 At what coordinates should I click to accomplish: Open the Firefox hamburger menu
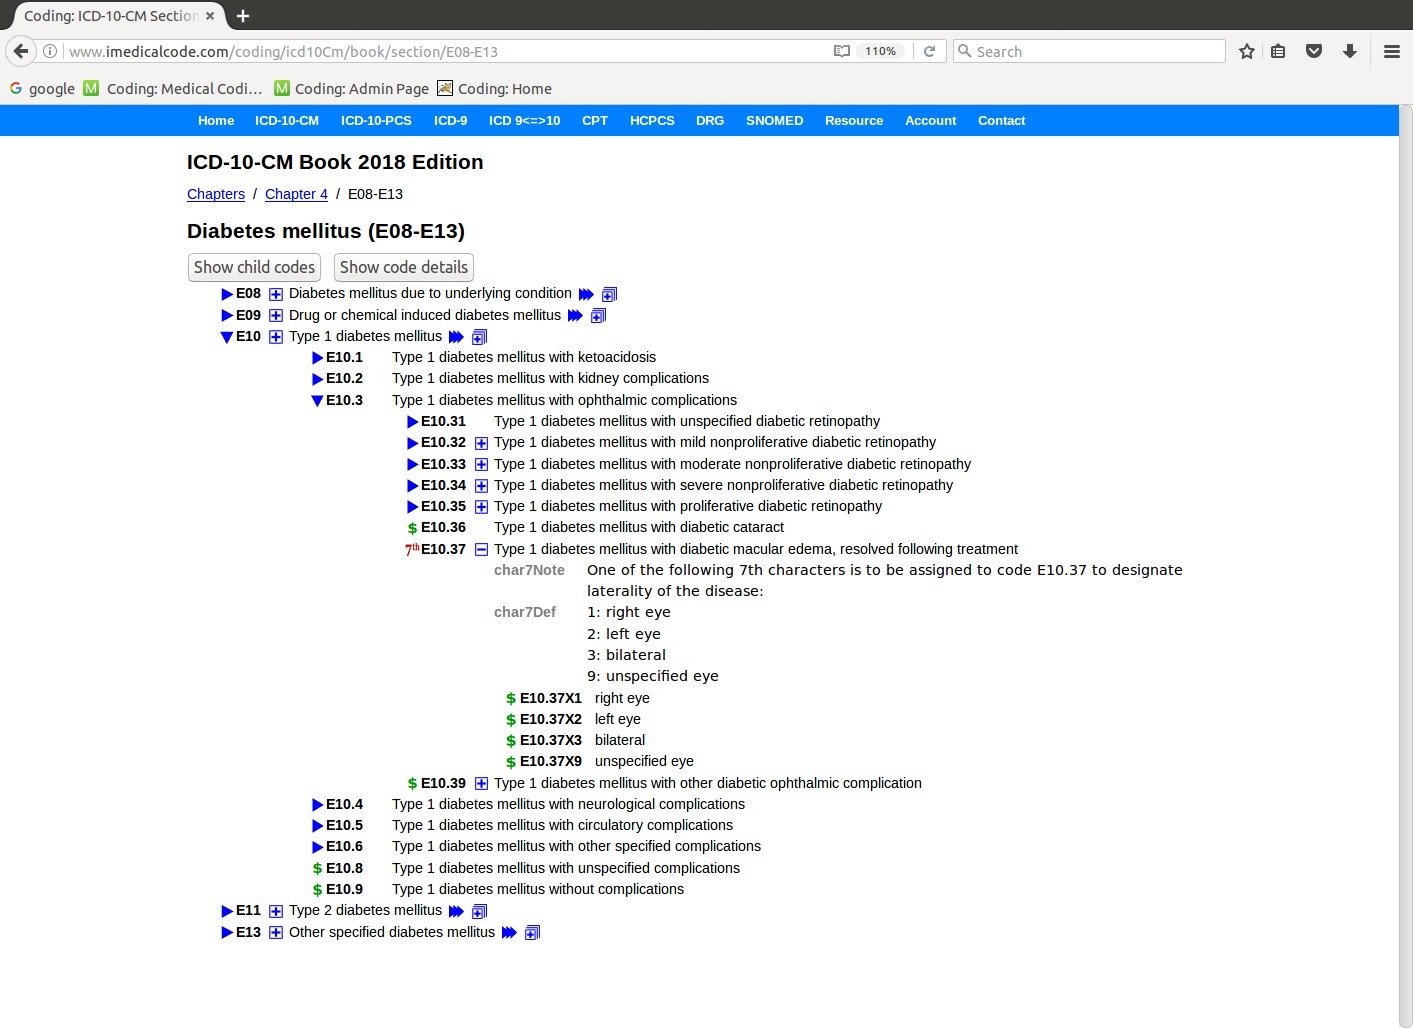1391,51
